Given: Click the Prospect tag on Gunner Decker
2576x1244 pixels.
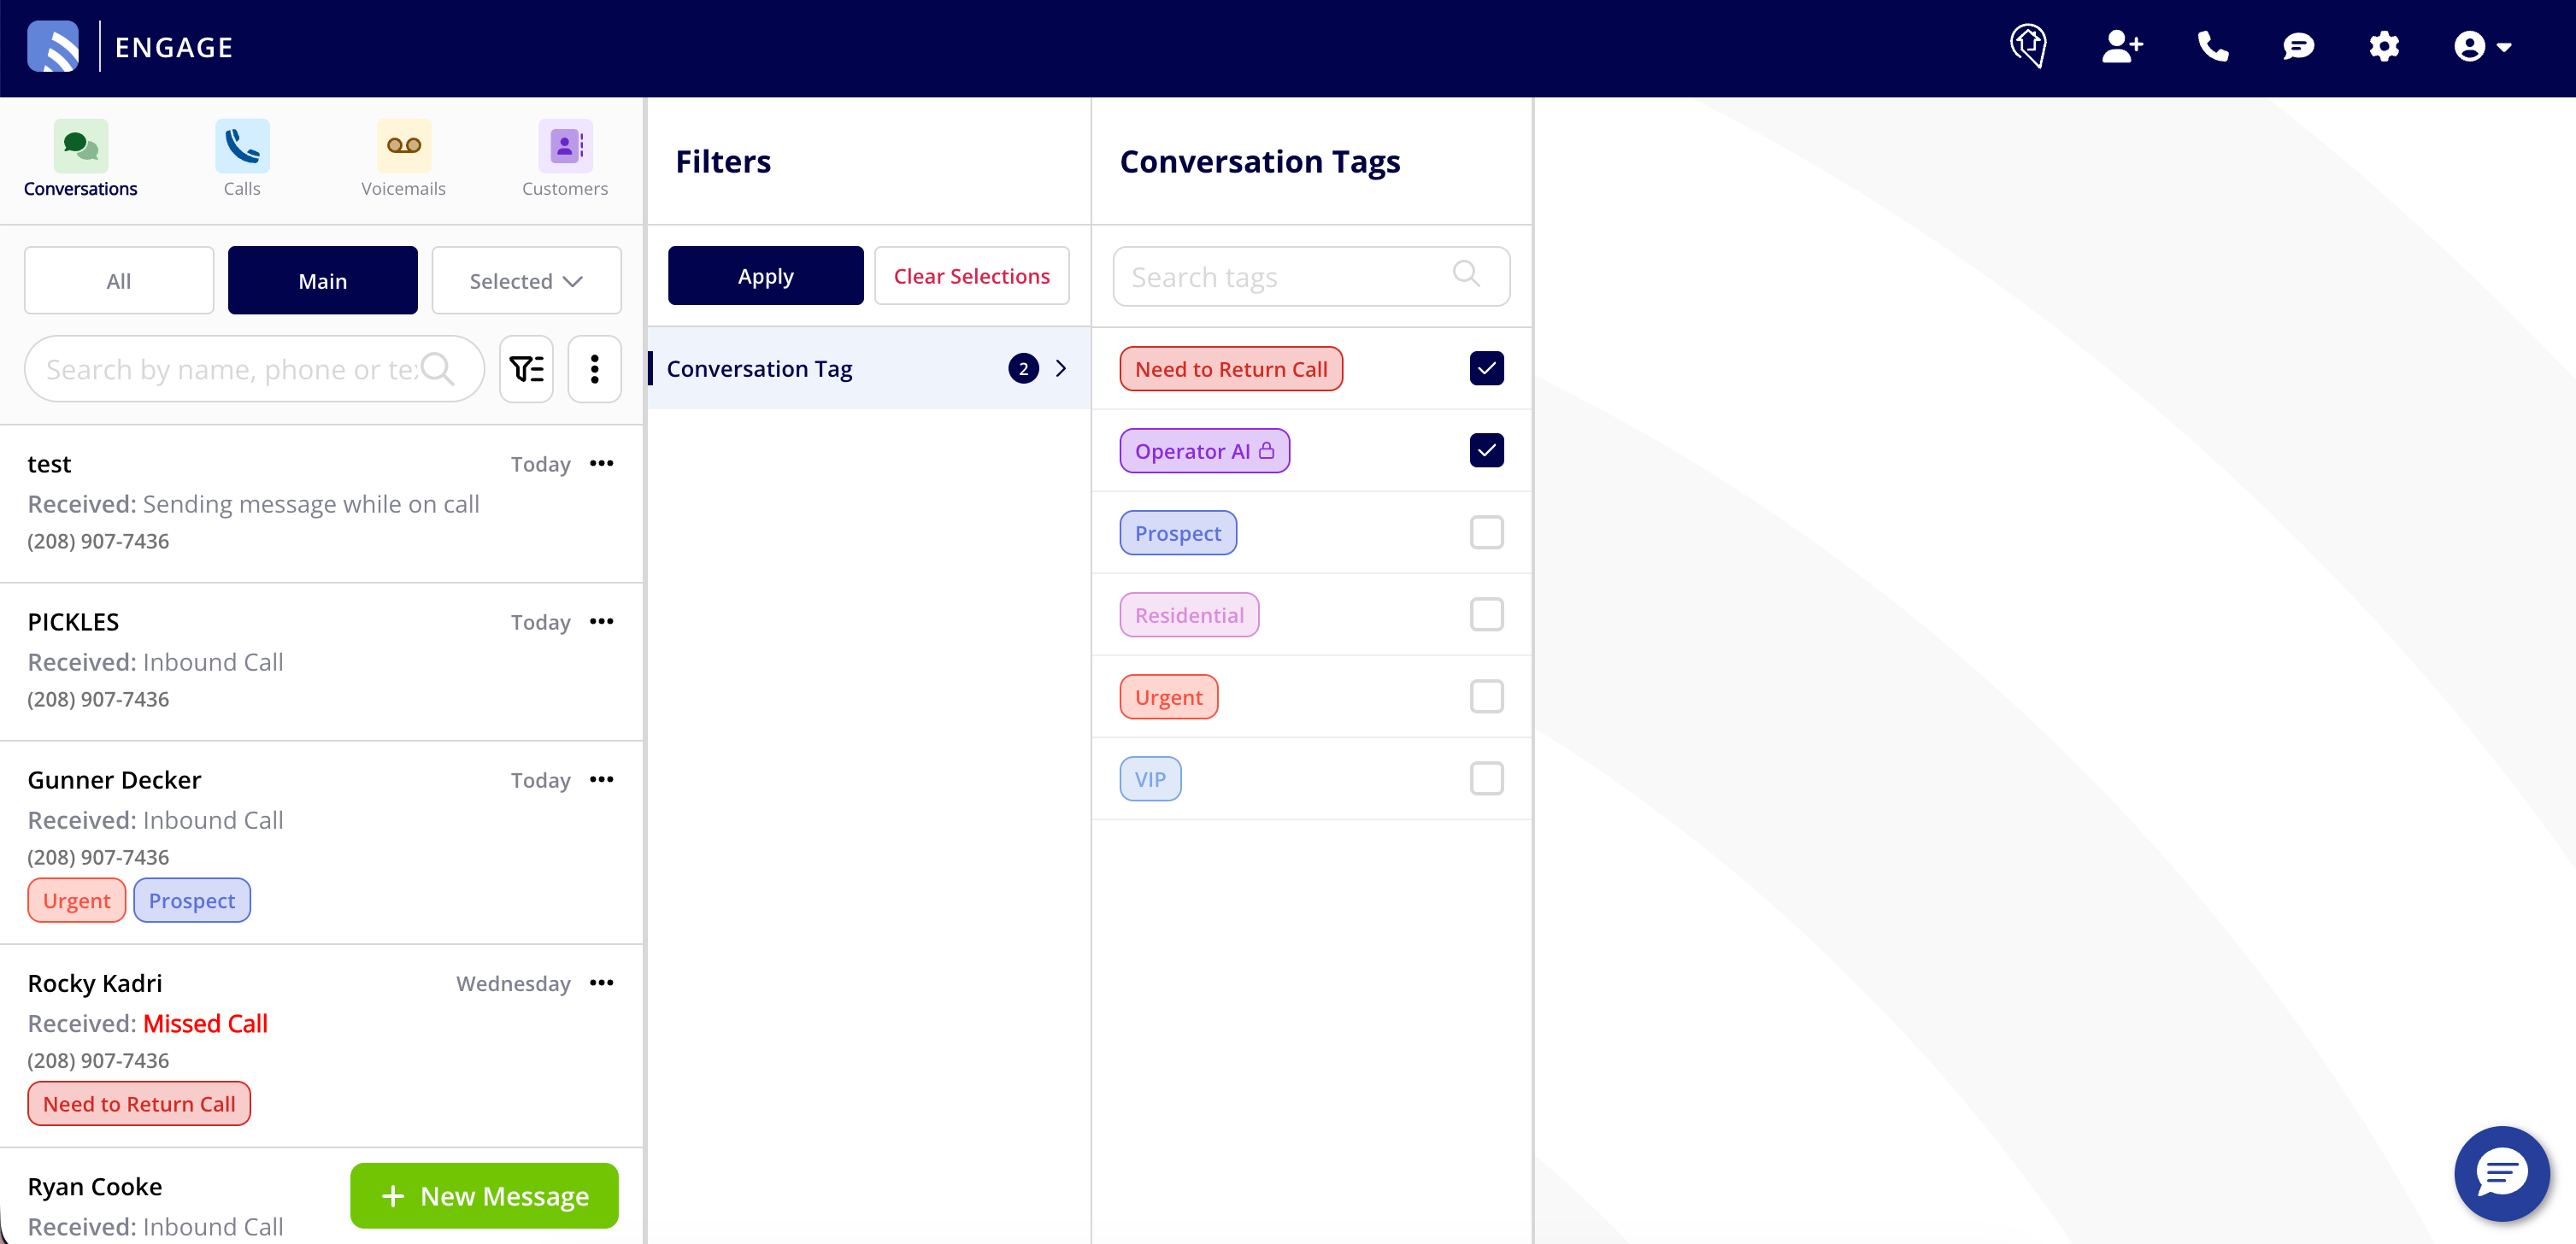Looking at the screenshot, I should point(192,901).
